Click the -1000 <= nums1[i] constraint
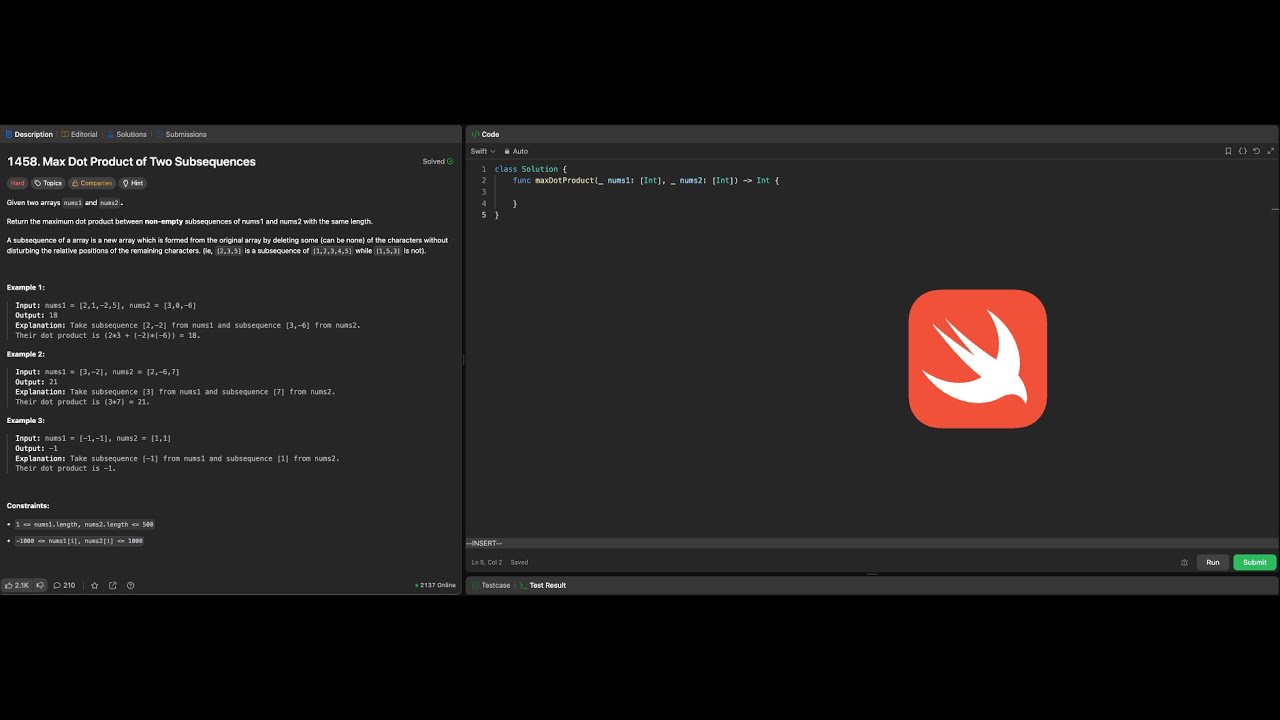The width and height of the screenshot is (1280, 720). 79,541
